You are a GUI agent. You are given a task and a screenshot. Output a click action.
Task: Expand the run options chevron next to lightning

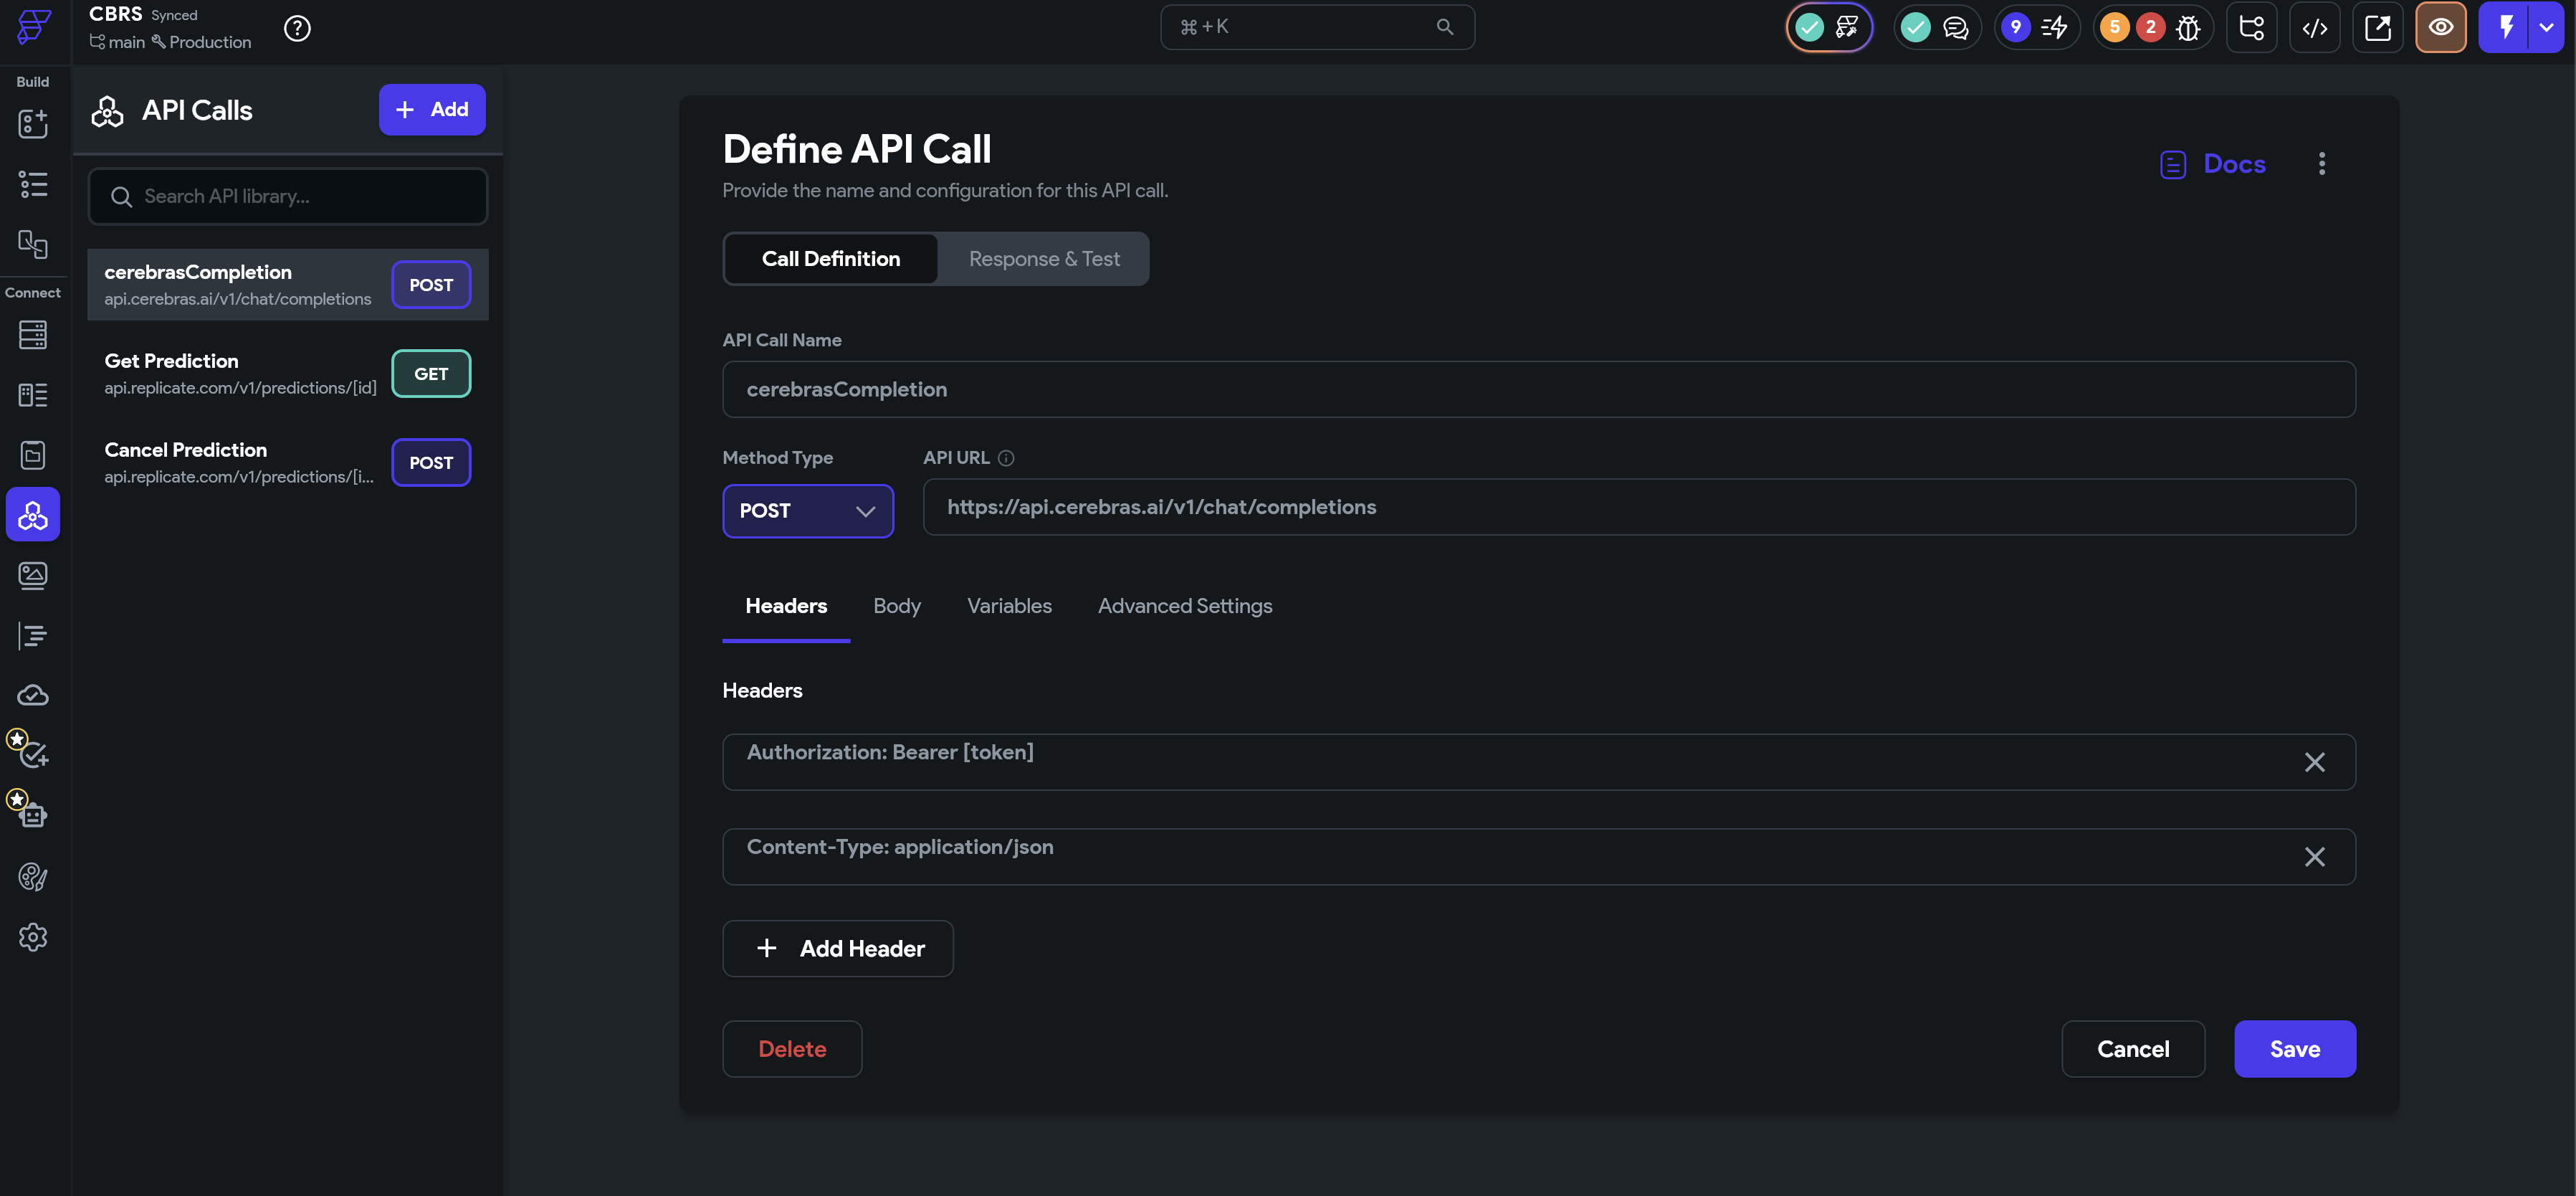[x=2545, y=27]
